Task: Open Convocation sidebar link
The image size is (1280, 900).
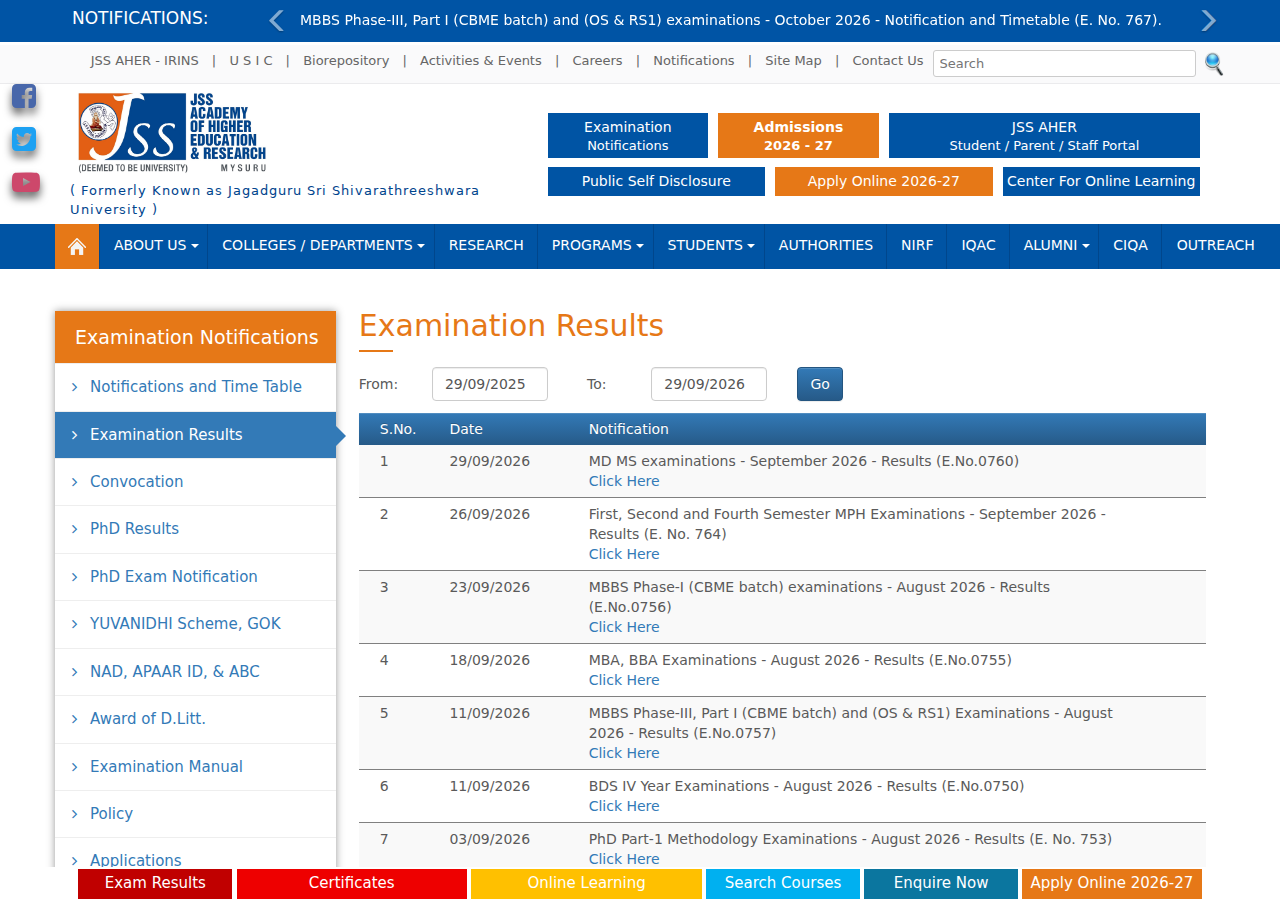Action: pos(196,482)
